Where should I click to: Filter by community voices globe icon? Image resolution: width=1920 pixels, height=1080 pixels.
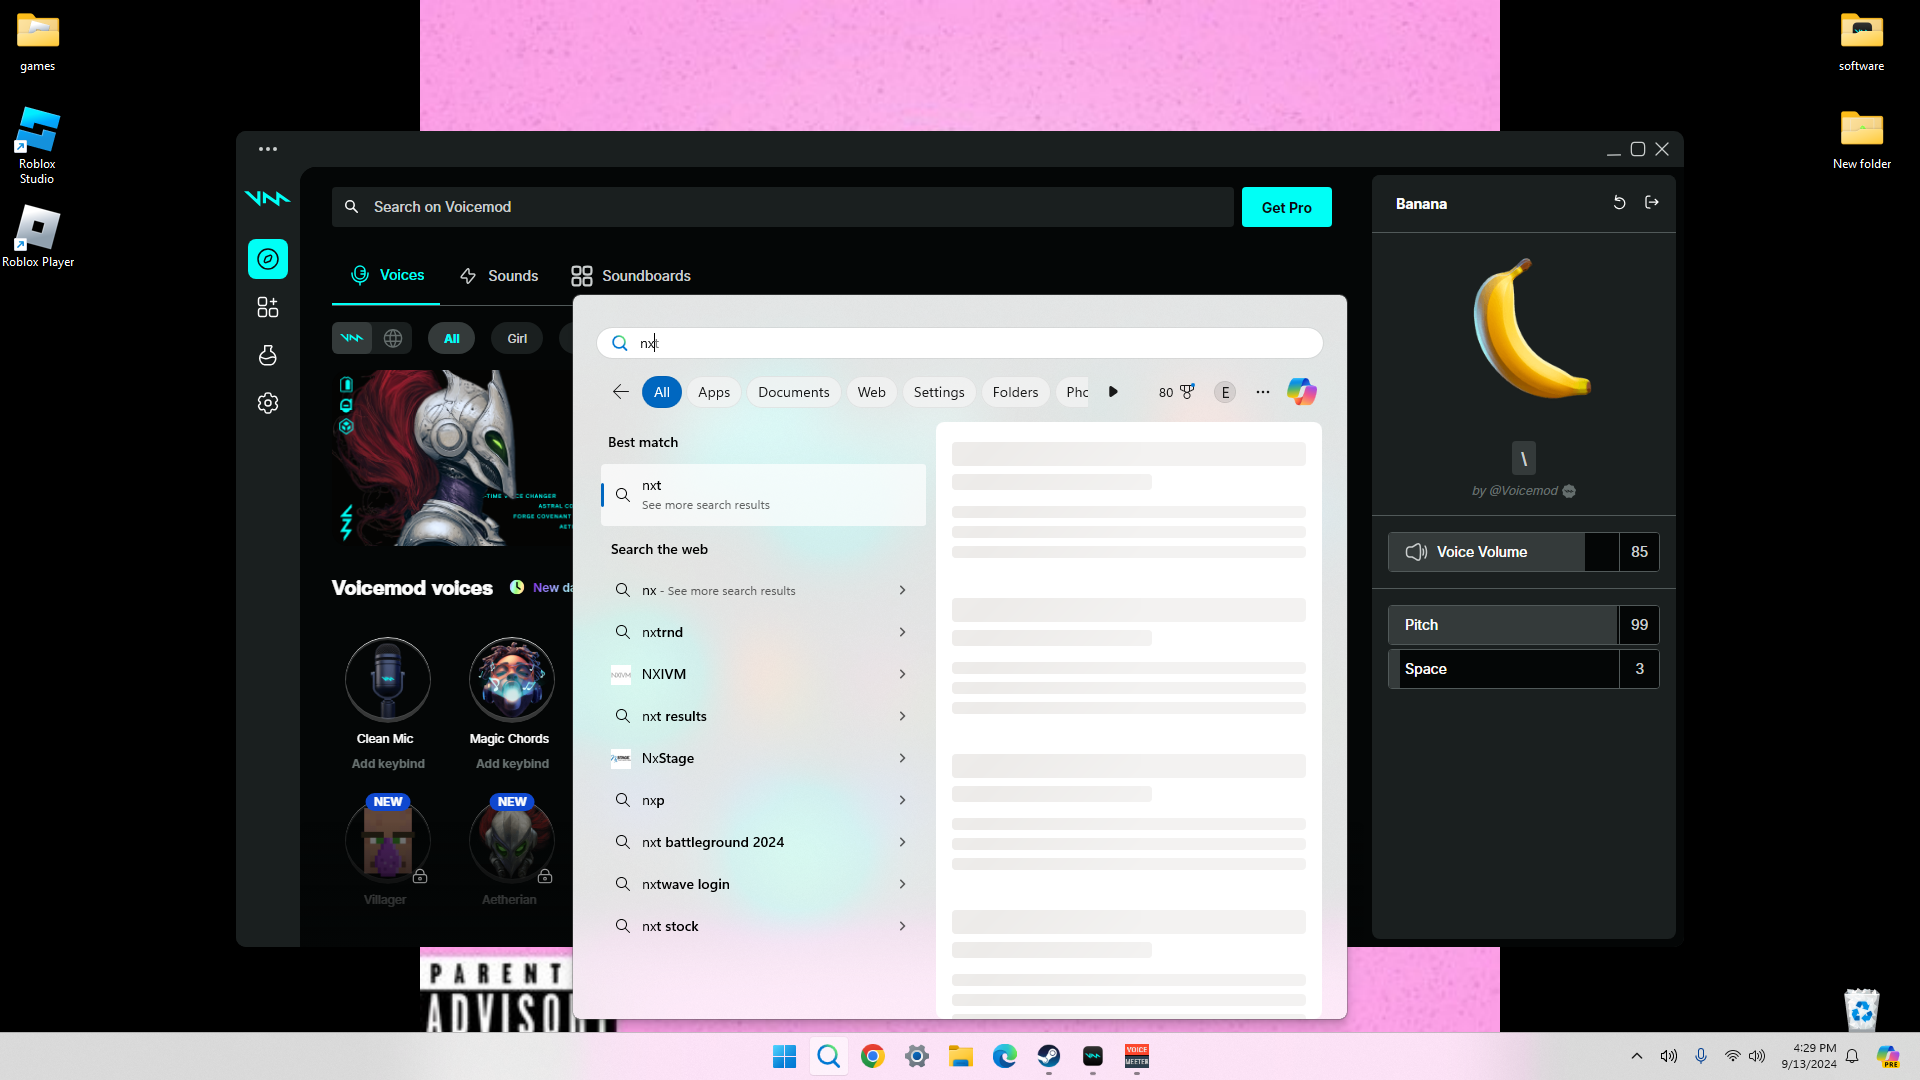click(x=393, y=338)
